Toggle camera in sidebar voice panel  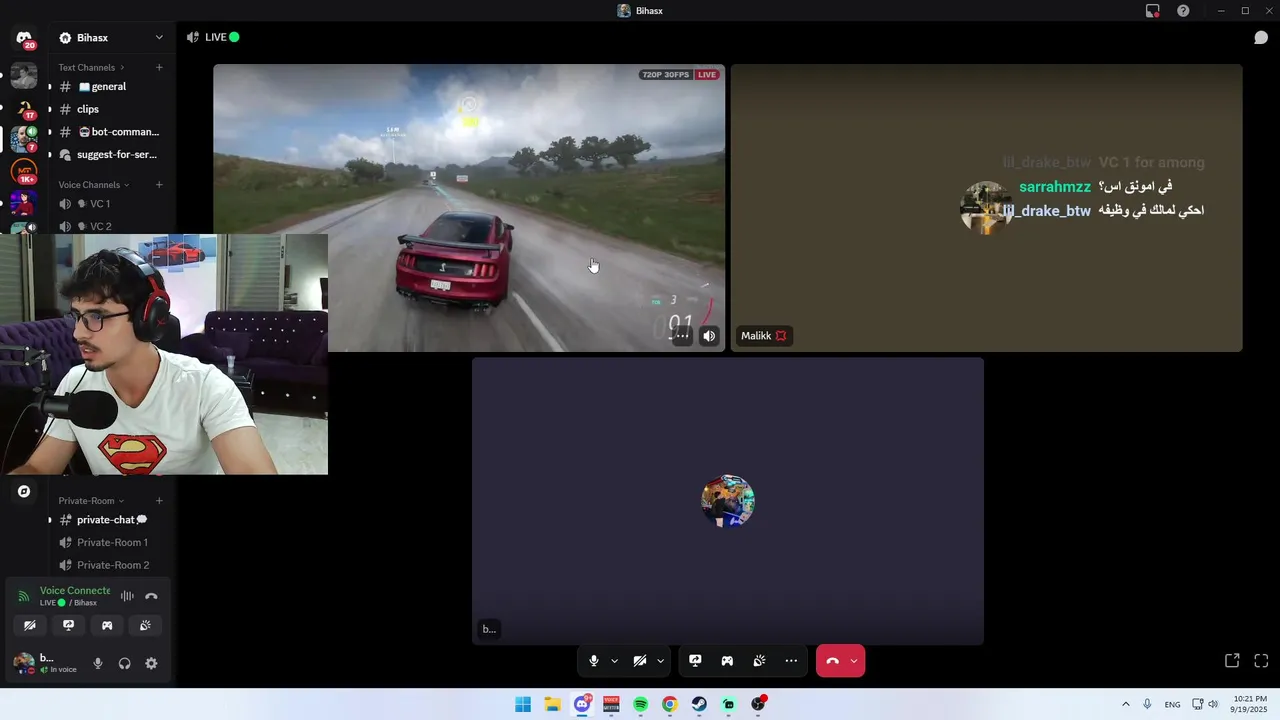(30, 625)
